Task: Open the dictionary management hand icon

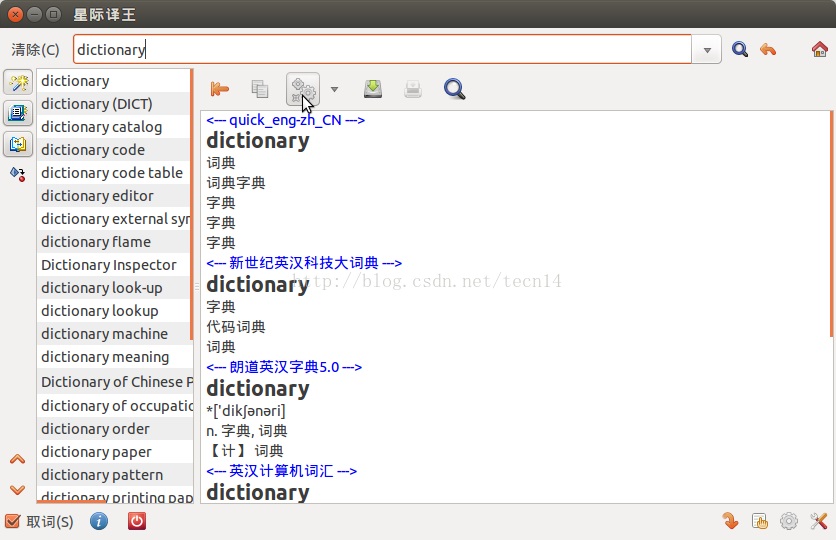Action: pos(759,521)
